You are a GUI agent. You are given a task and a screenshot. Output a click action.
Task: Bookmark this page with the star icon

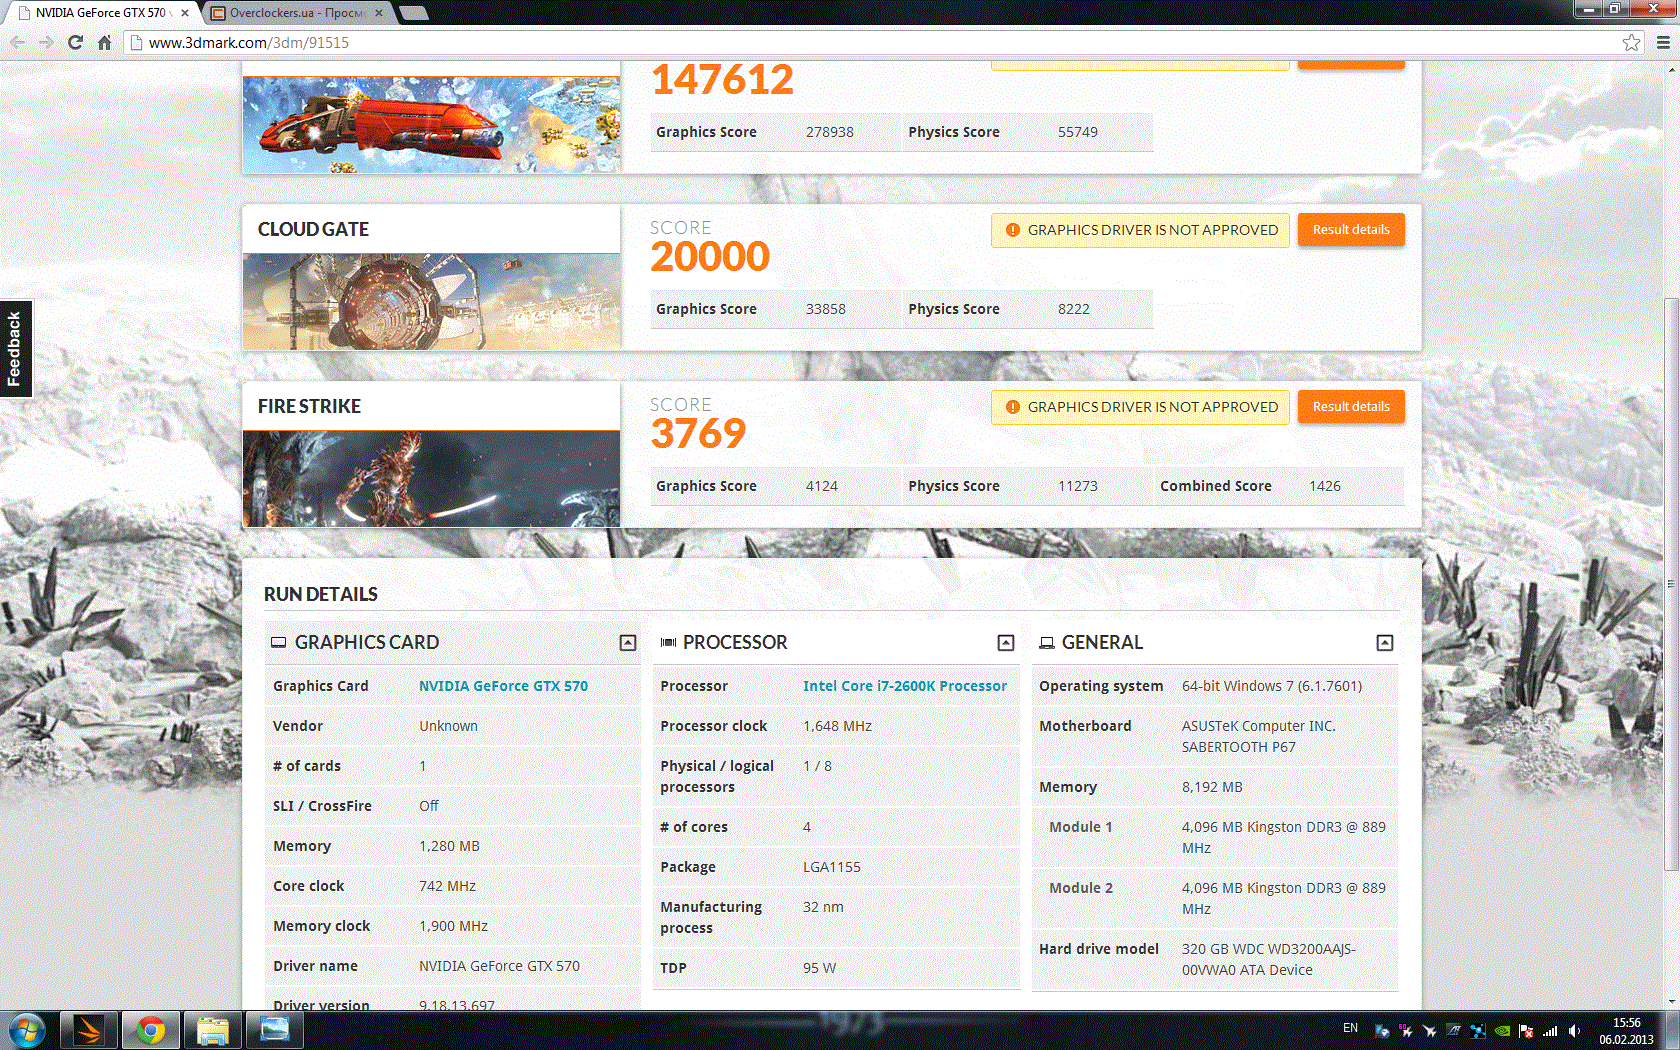tap(1631, 42)
